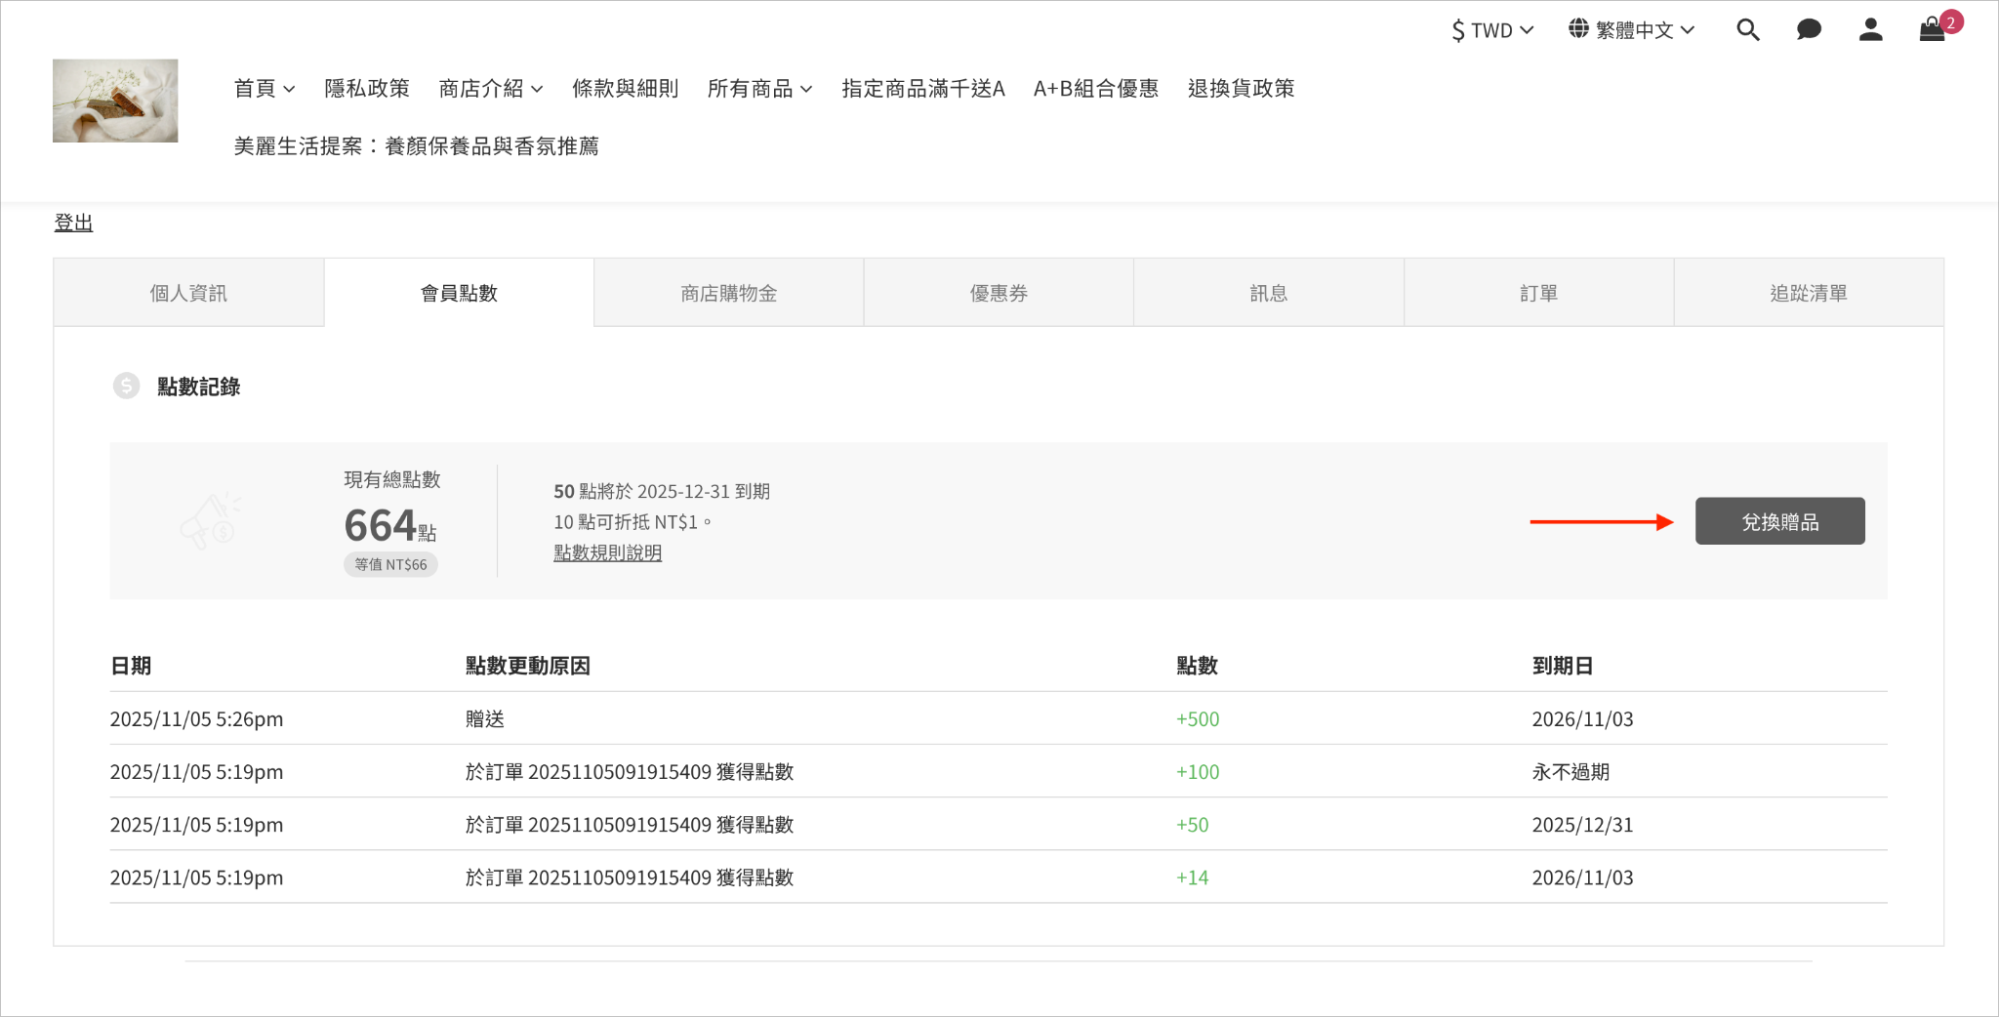The image size is (1999, 1018).
Task: Expand the TWD currency dropdown
Action: click(x=1492, y=30)
